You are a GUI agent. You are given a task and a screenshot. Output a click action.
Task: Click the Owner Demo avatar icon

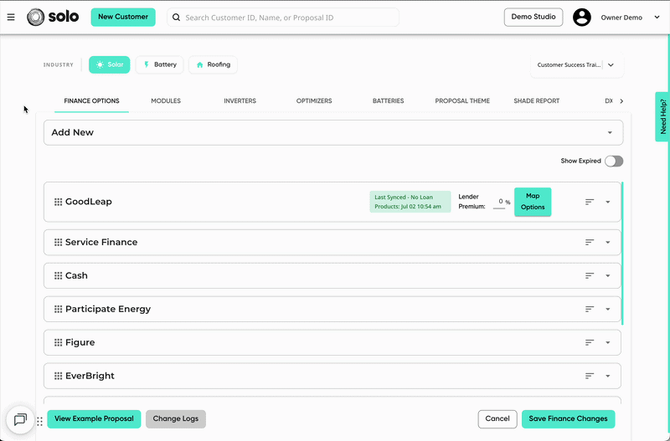click(582, 18)
